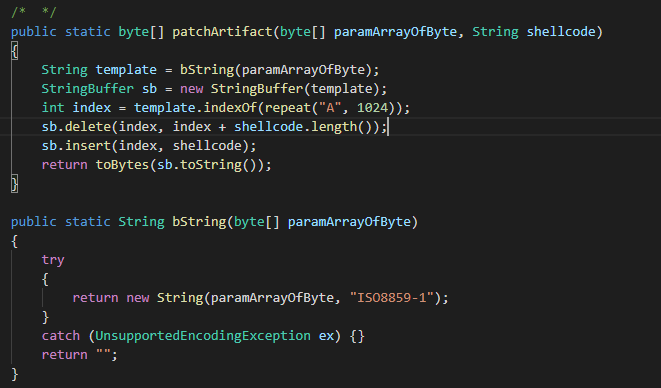Screen dimensions: 661x388
Task: Click the /* */ comment at the top
Action: 34,12
